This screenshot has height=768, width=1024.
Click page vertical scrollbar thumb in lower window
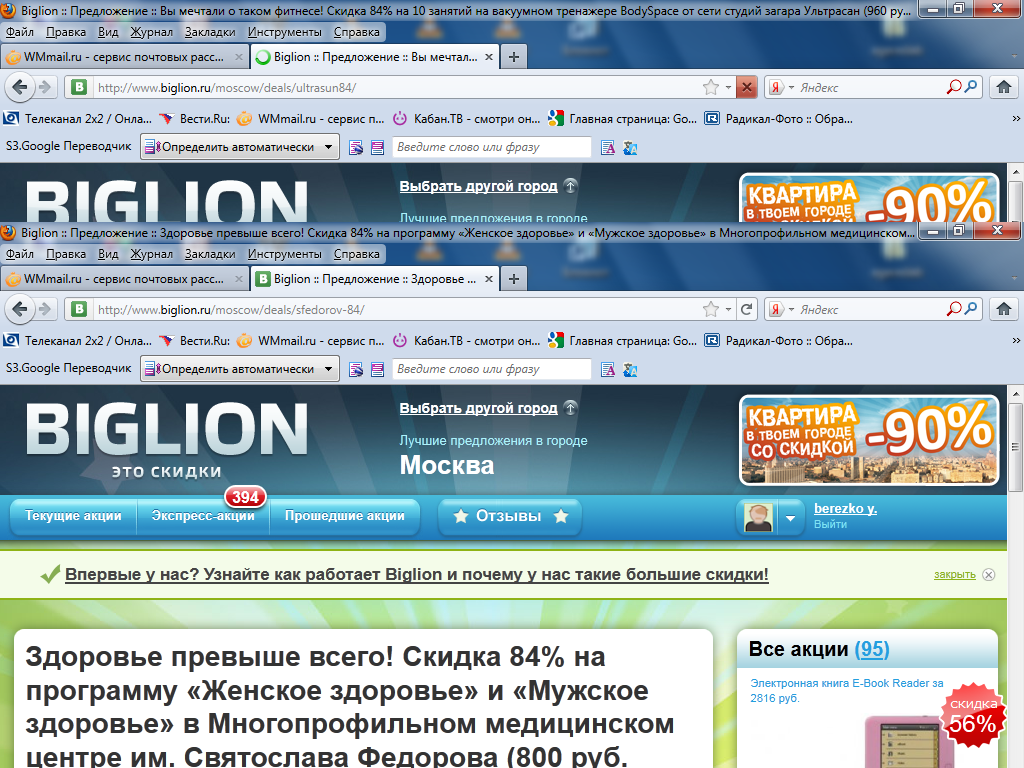click(1015, 447)
